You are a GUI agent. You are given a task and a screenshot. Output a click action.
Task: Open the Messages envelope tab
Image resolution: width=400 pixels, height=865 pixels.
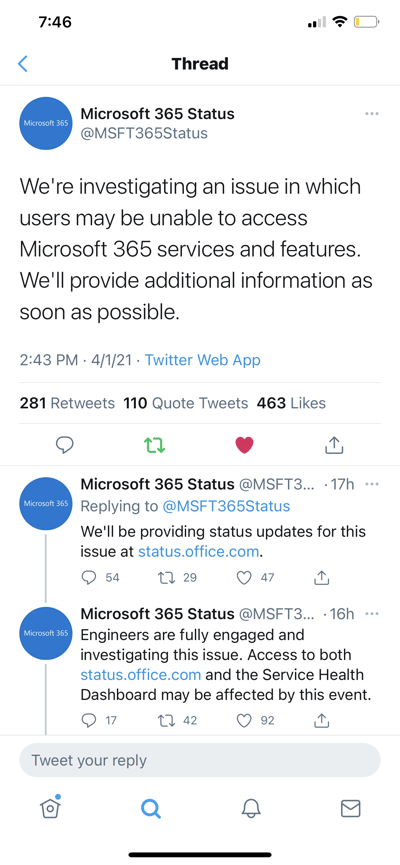pos(351,809)
